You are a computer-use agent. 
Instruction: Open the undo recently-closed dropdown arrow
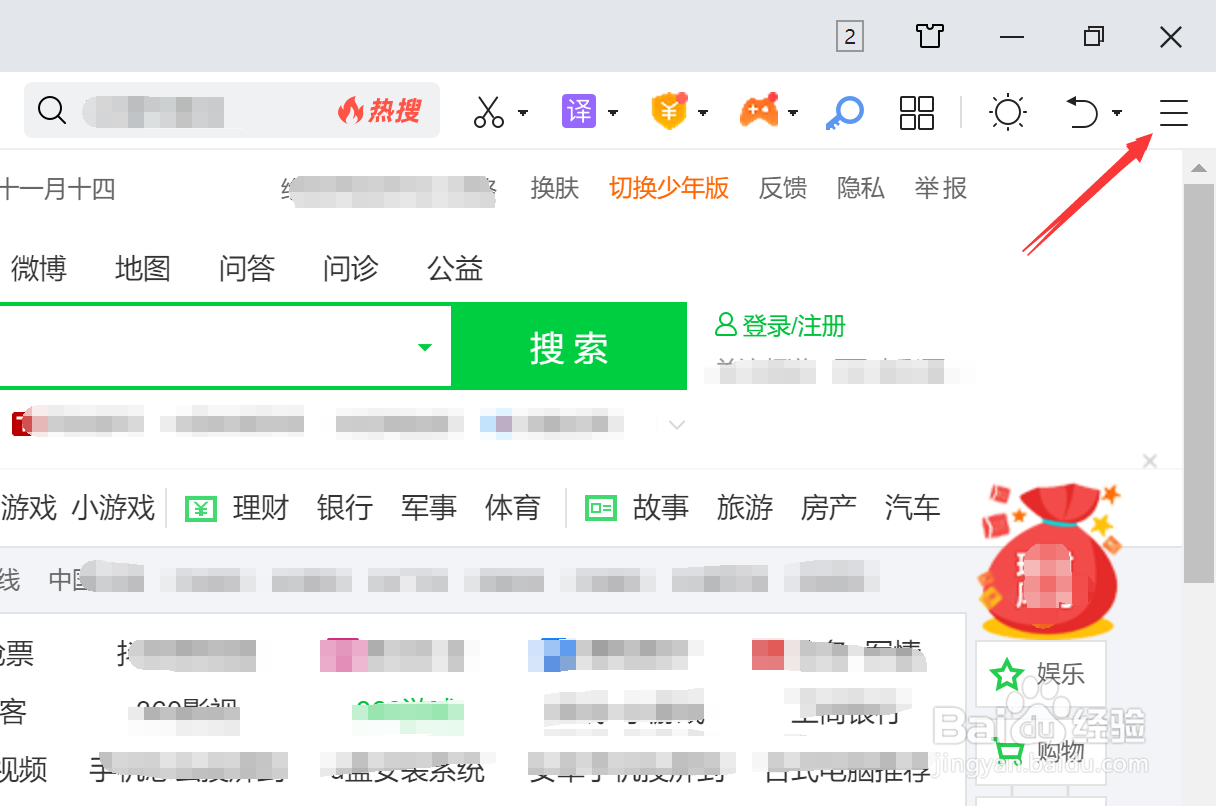[1117, 114]
